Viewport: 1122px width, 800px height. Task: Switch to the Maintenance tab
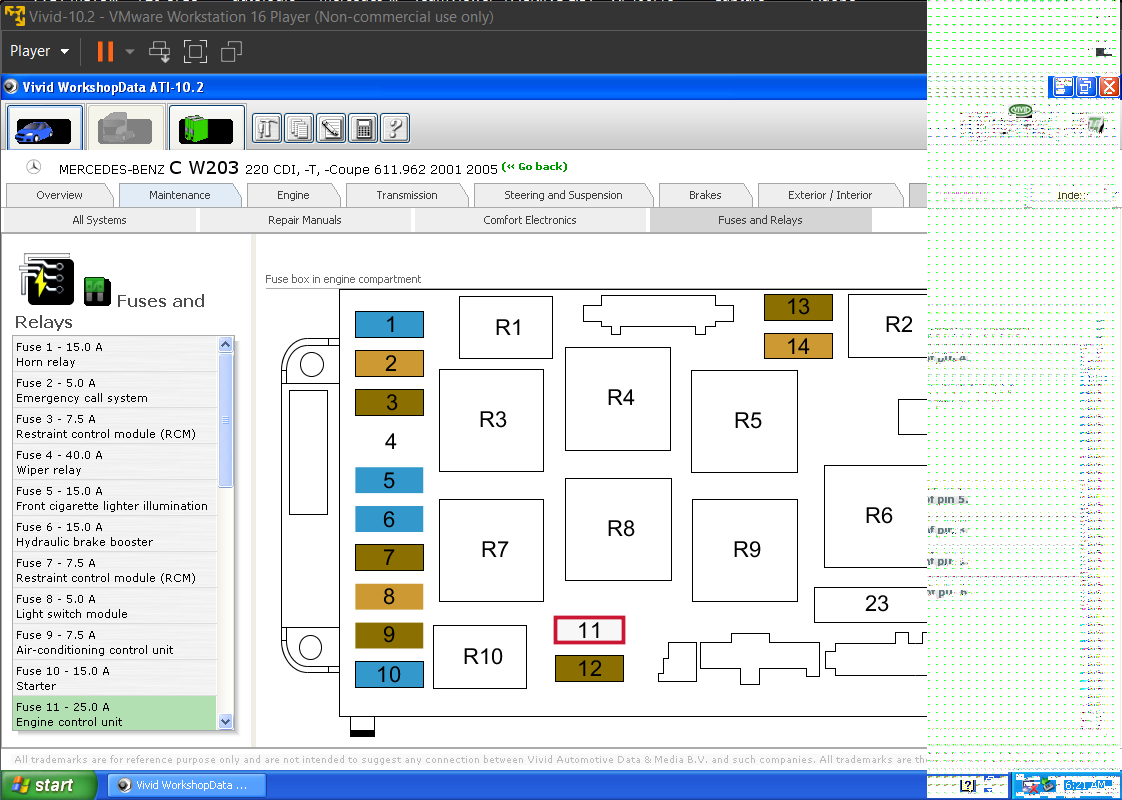pos(180,195)
